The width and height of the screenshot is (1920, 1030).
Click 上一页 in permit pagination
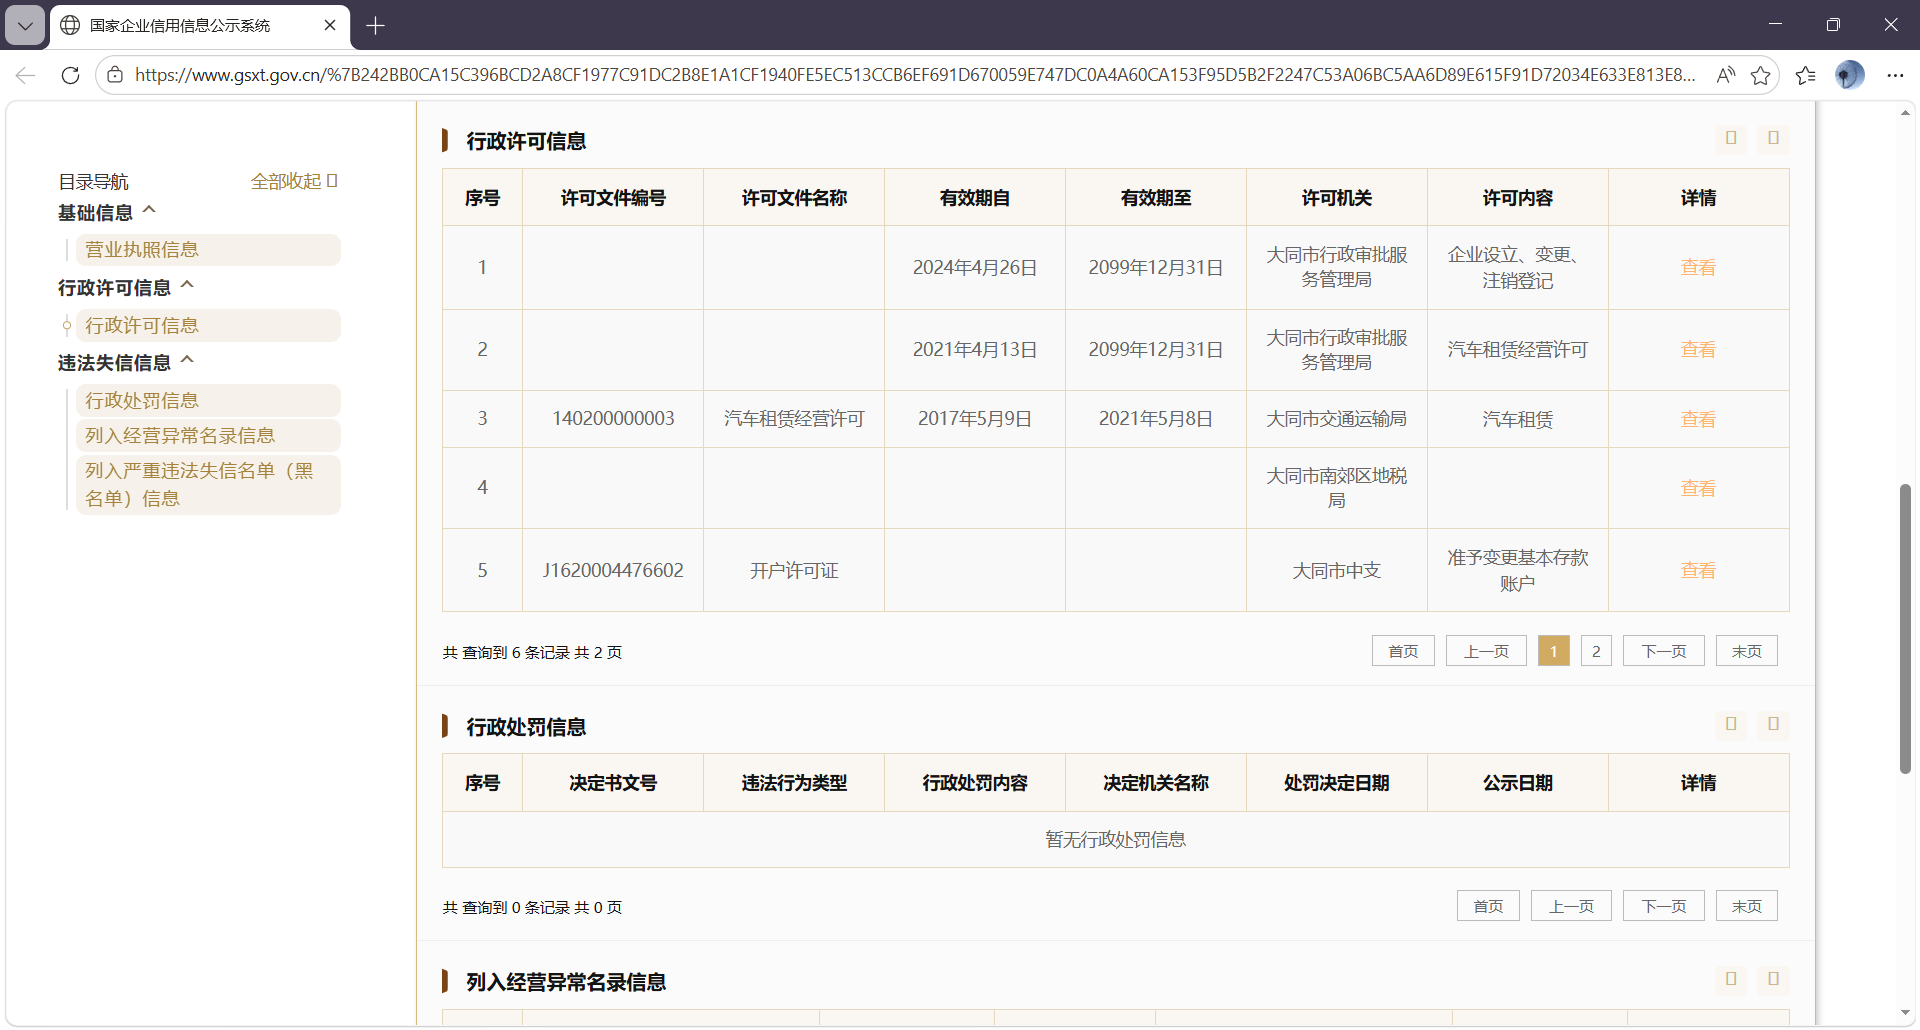click(x=1486, y=651)
